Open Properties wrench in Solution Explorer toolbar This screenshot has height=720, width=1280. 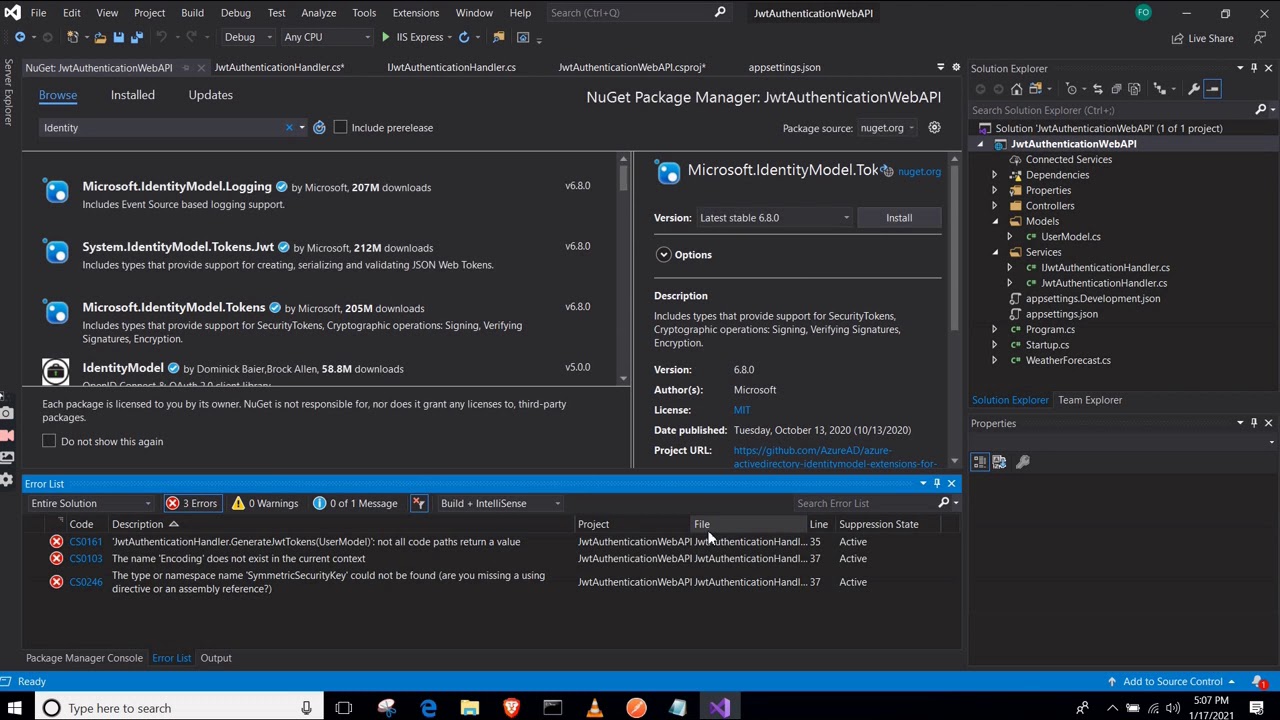coord(1193,89)
